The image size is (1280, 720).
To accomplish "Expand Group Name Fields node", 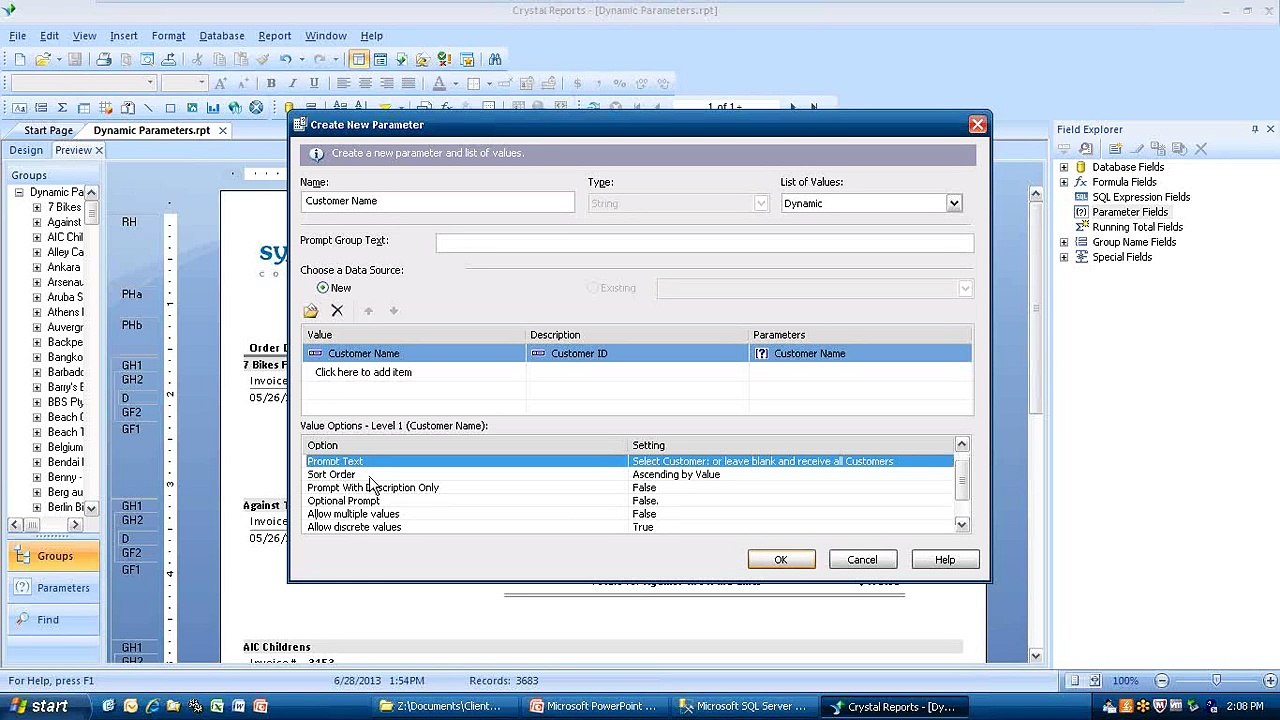I will 1064,242.
